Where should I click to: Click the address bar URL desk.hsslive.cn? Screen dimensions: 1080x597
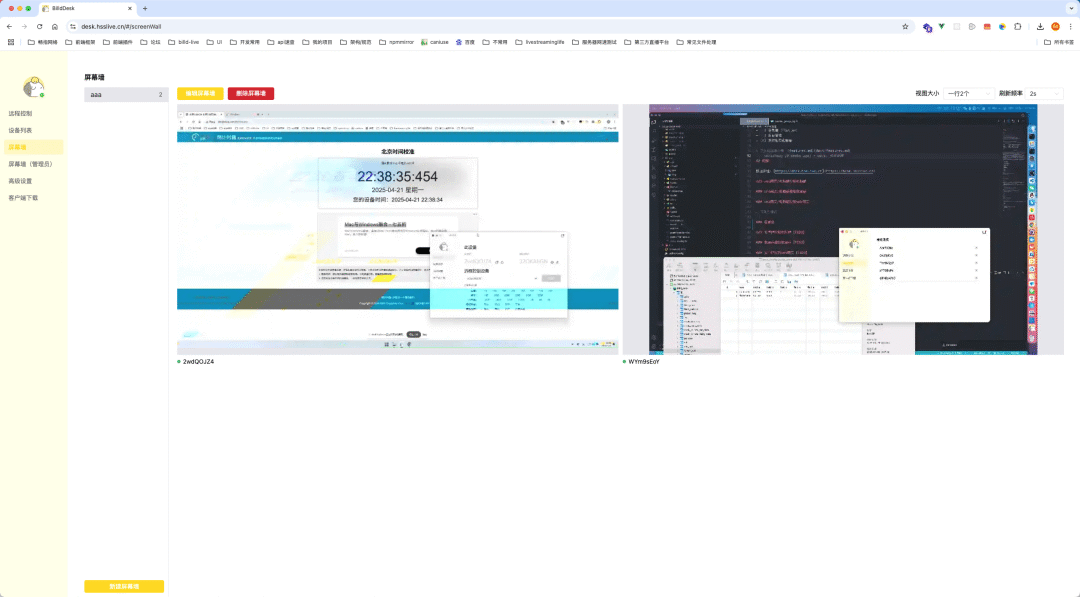(121, 26)
